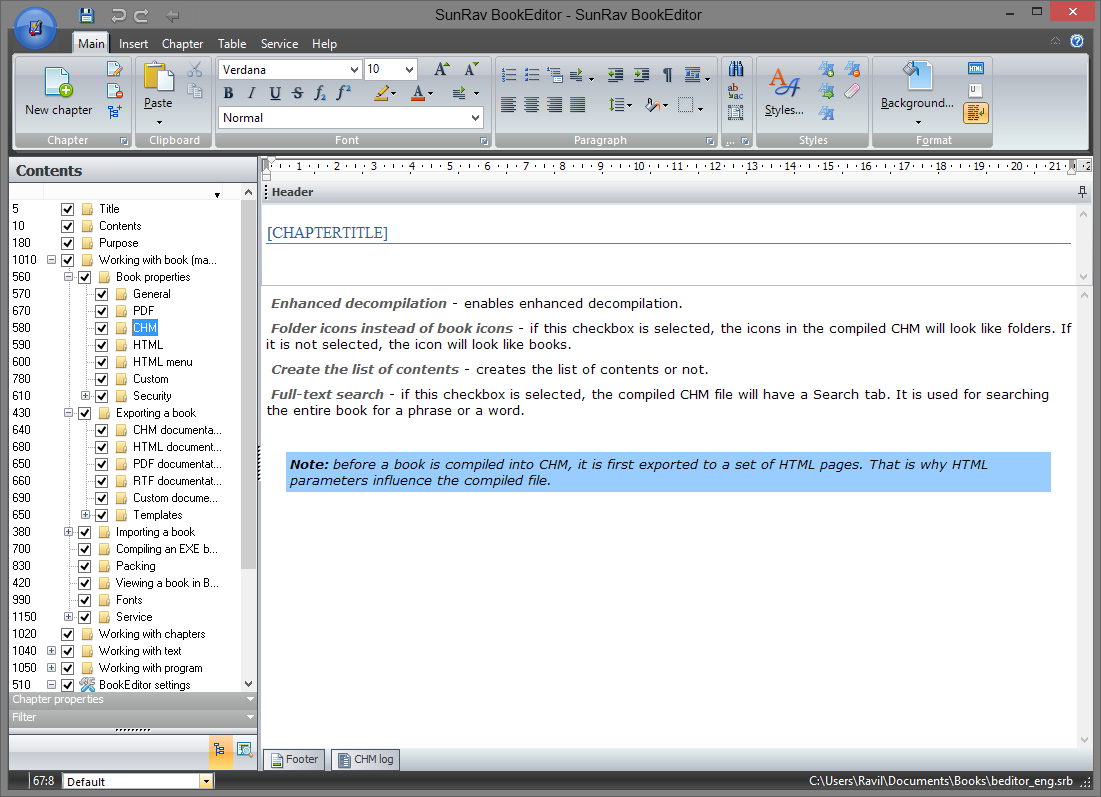Show paragraph marks with the pilcrow icon
This screenshot has width=1101, height=797.
667,74
